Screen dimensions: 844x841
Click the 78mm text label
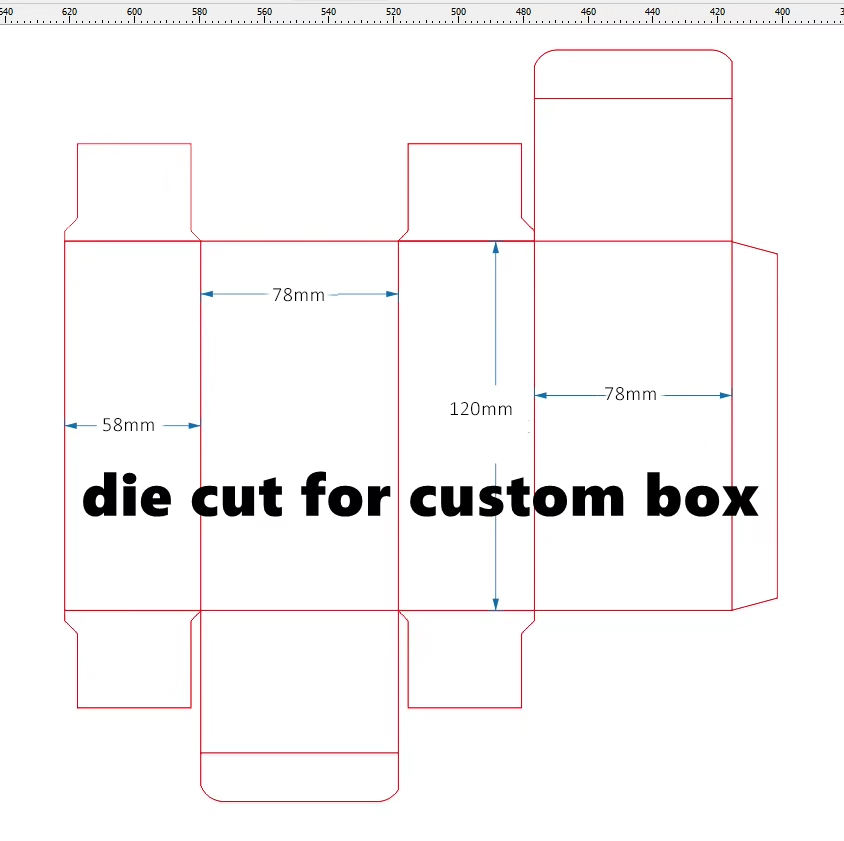click(x=299, y=295)
